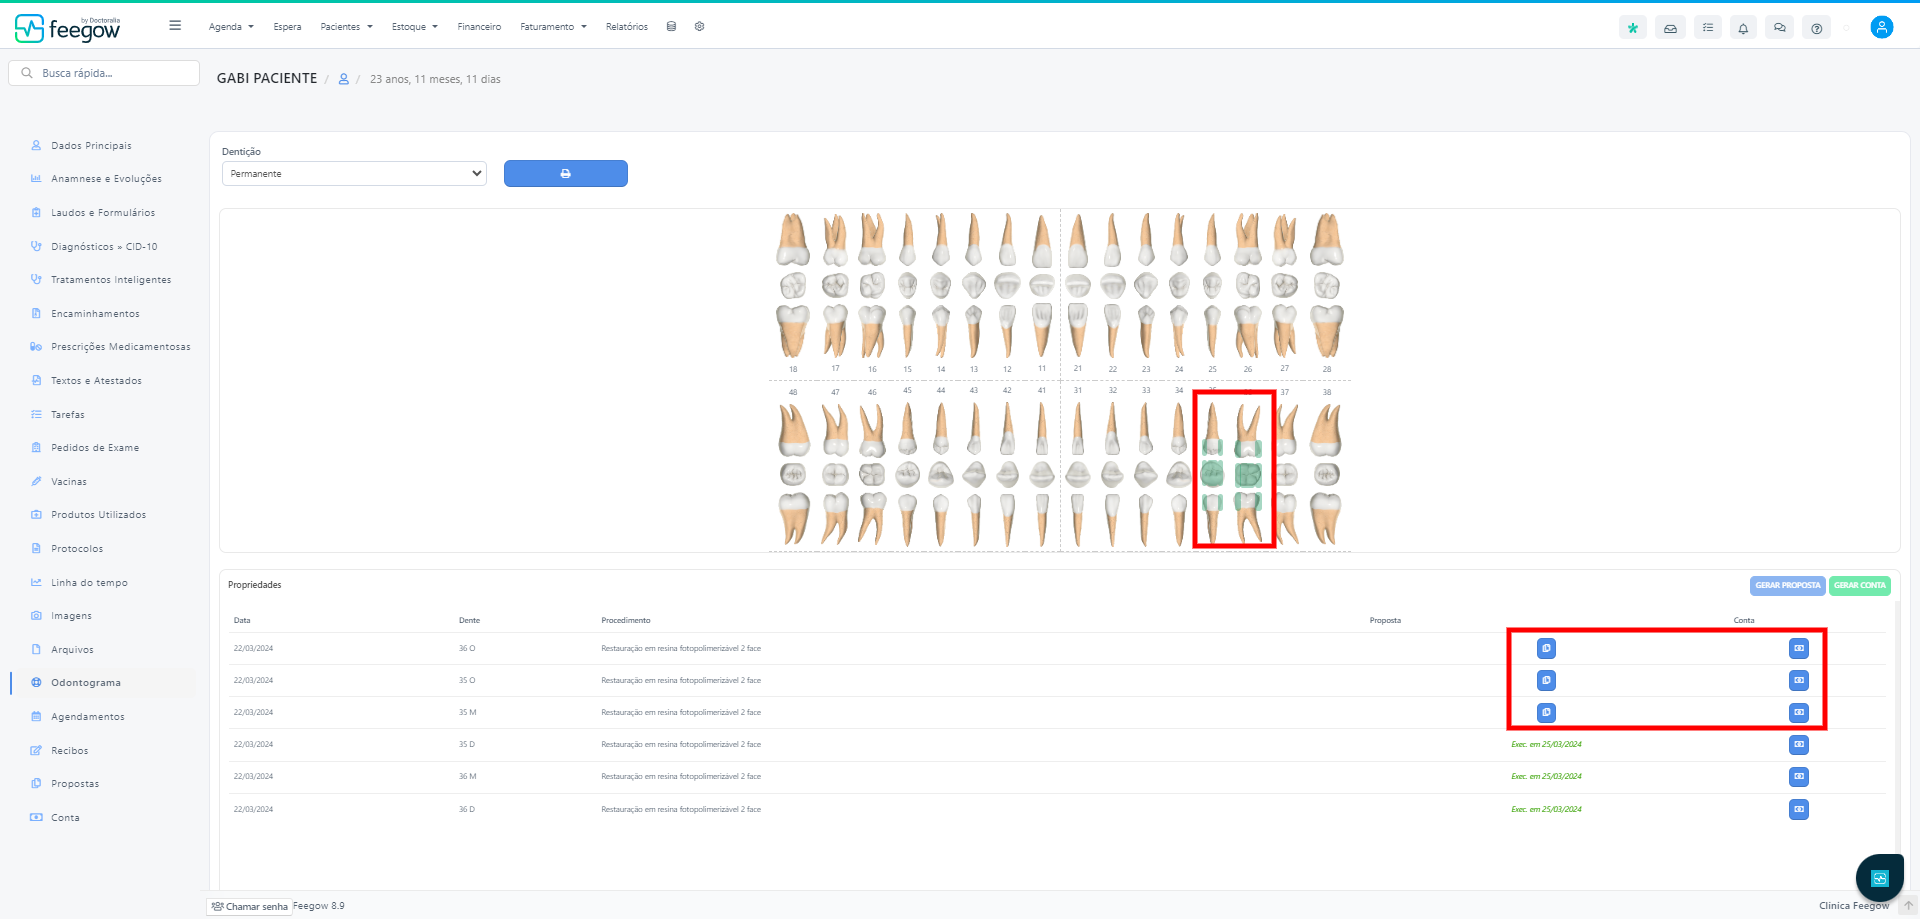The height and width of the screenshot is (919, 1920).
Task: Copy proposal icon for tooth 35 O row
Action: 1546,680
